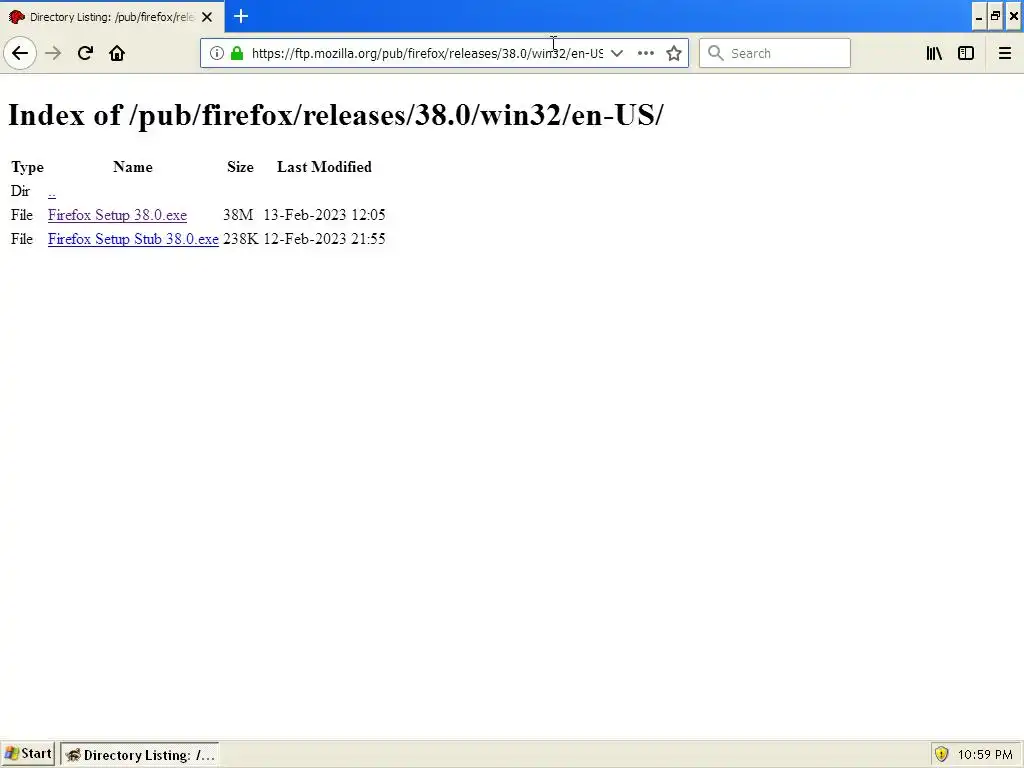The image size is (1024, 768).
Task: Restore down the browser window
Action: click(x=995, y=16)
